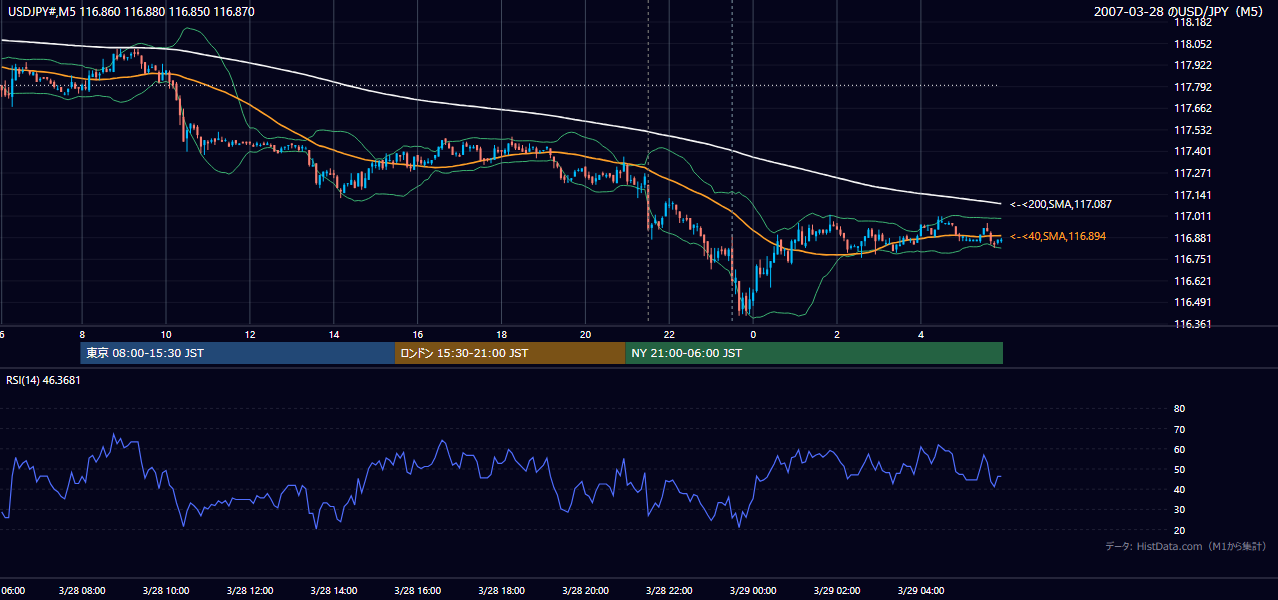This screenshot has height=600, width=1278.
Task: Click hour label 16 under the price chart
Action: click(x=418, y=335)
